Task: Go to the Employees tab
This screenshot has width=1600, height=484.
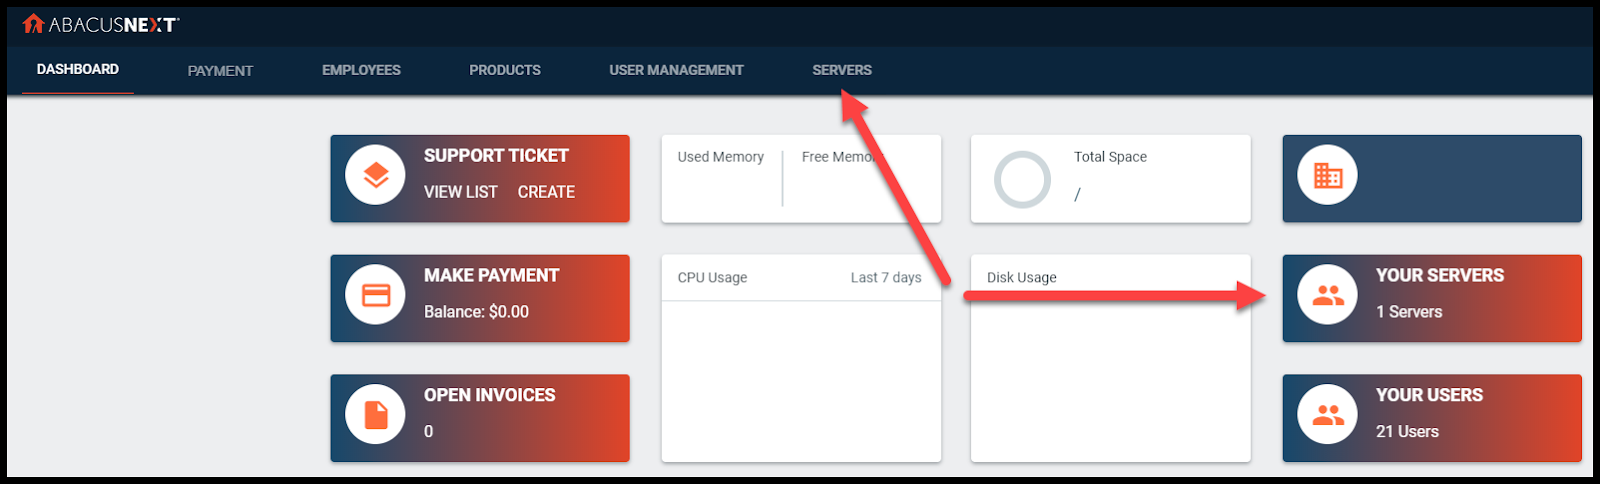Action: pos(361,70)
